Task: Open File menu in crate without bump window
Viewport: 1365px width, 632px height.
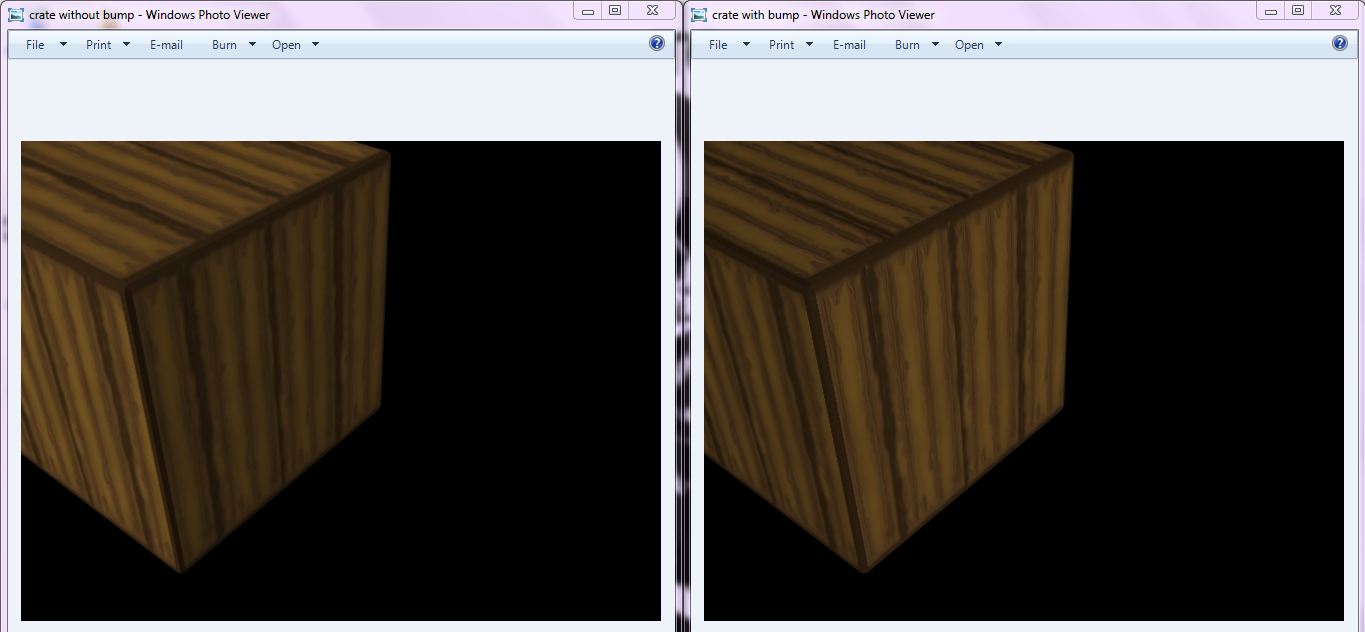Action: pos(35,45)
